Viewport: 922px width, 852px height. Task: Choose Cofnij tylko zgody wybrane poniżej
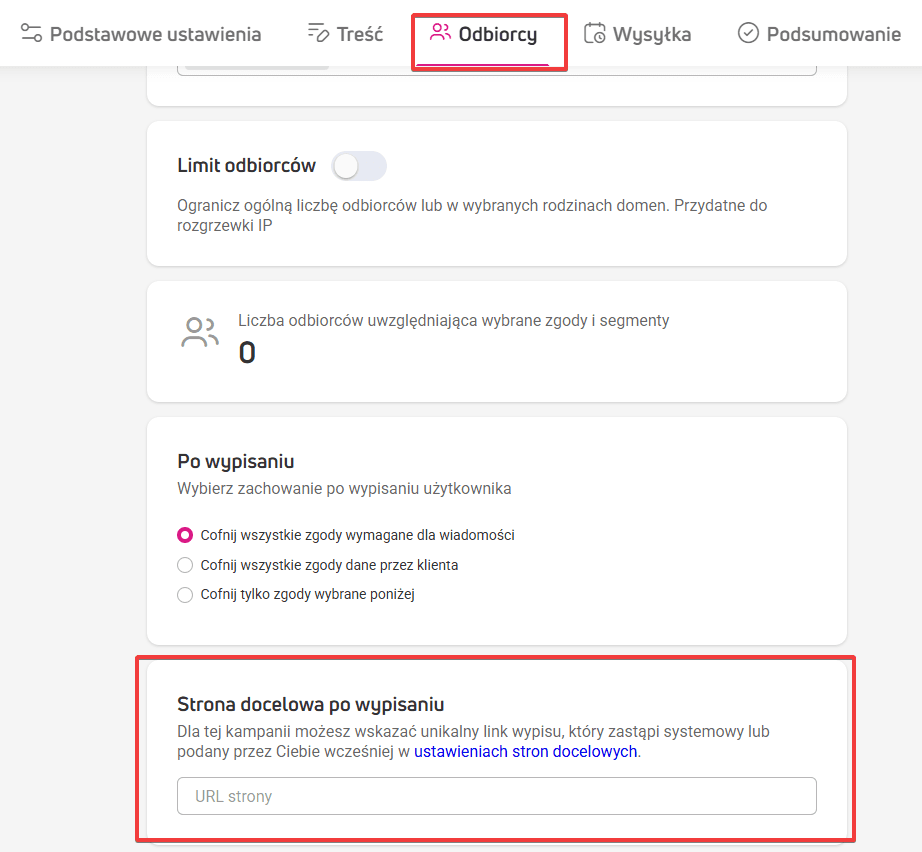(185, 594)
